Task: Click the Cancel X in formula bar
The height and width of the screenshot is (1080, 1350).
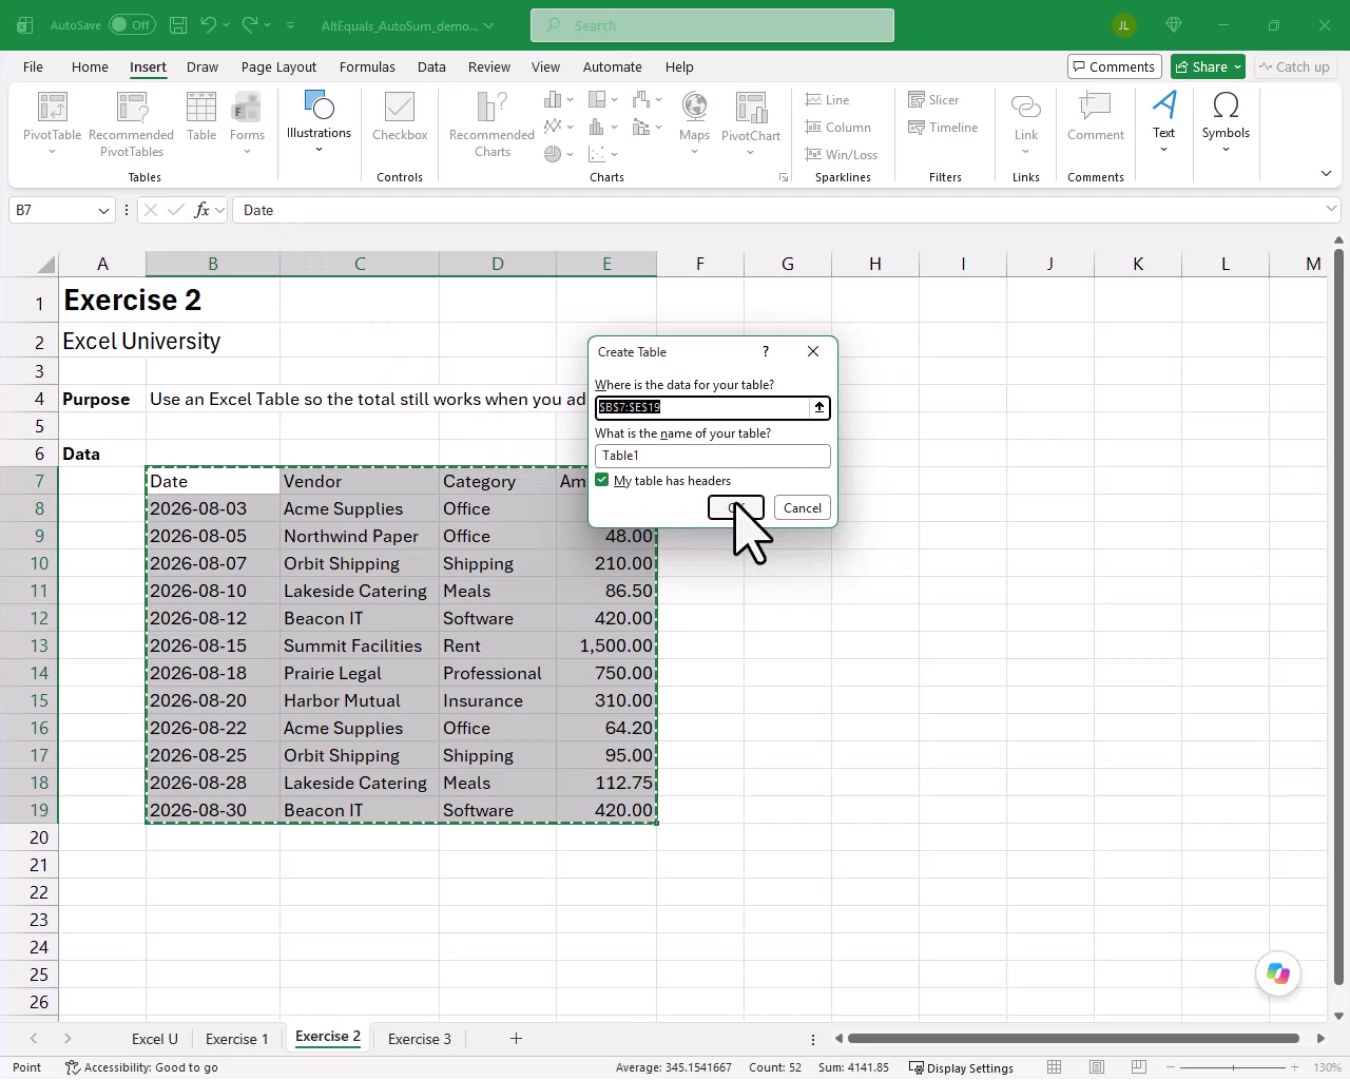Action: pos(151,210)
